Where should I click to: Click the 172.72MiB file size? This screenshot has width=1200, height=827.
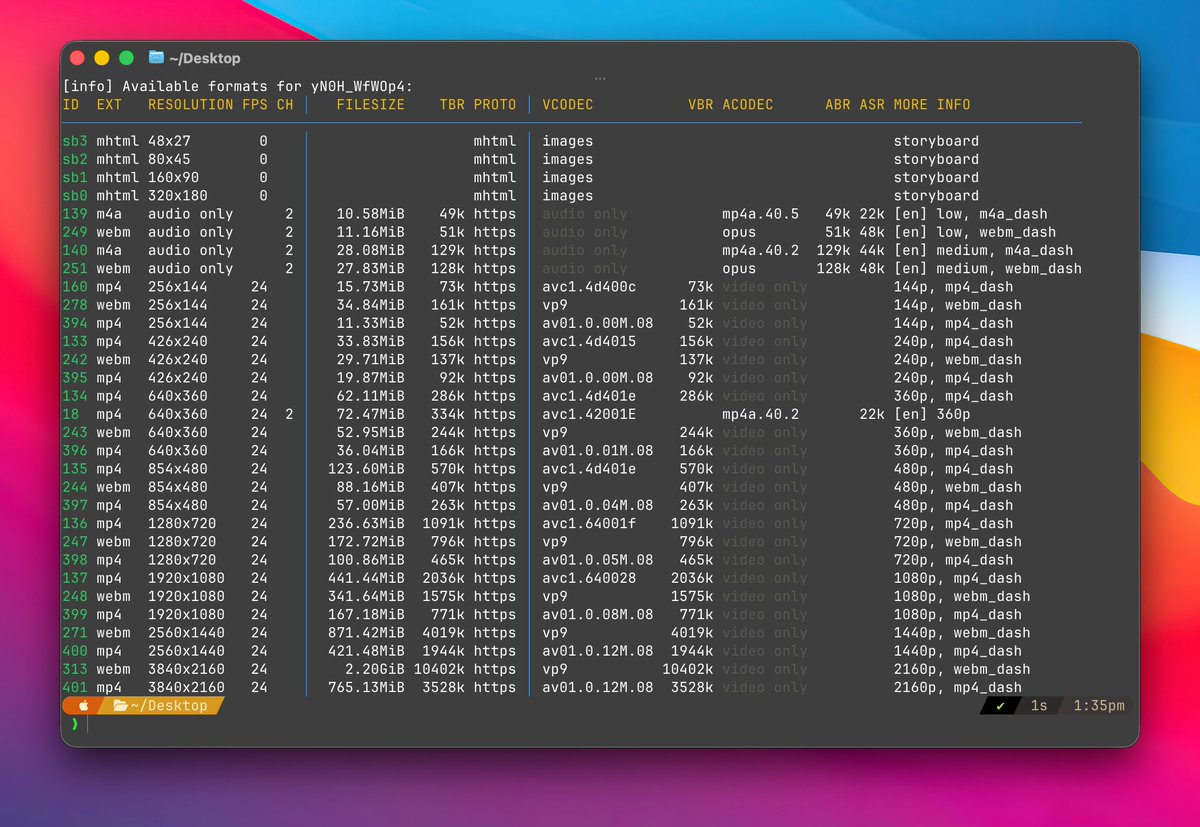point(366,542)
